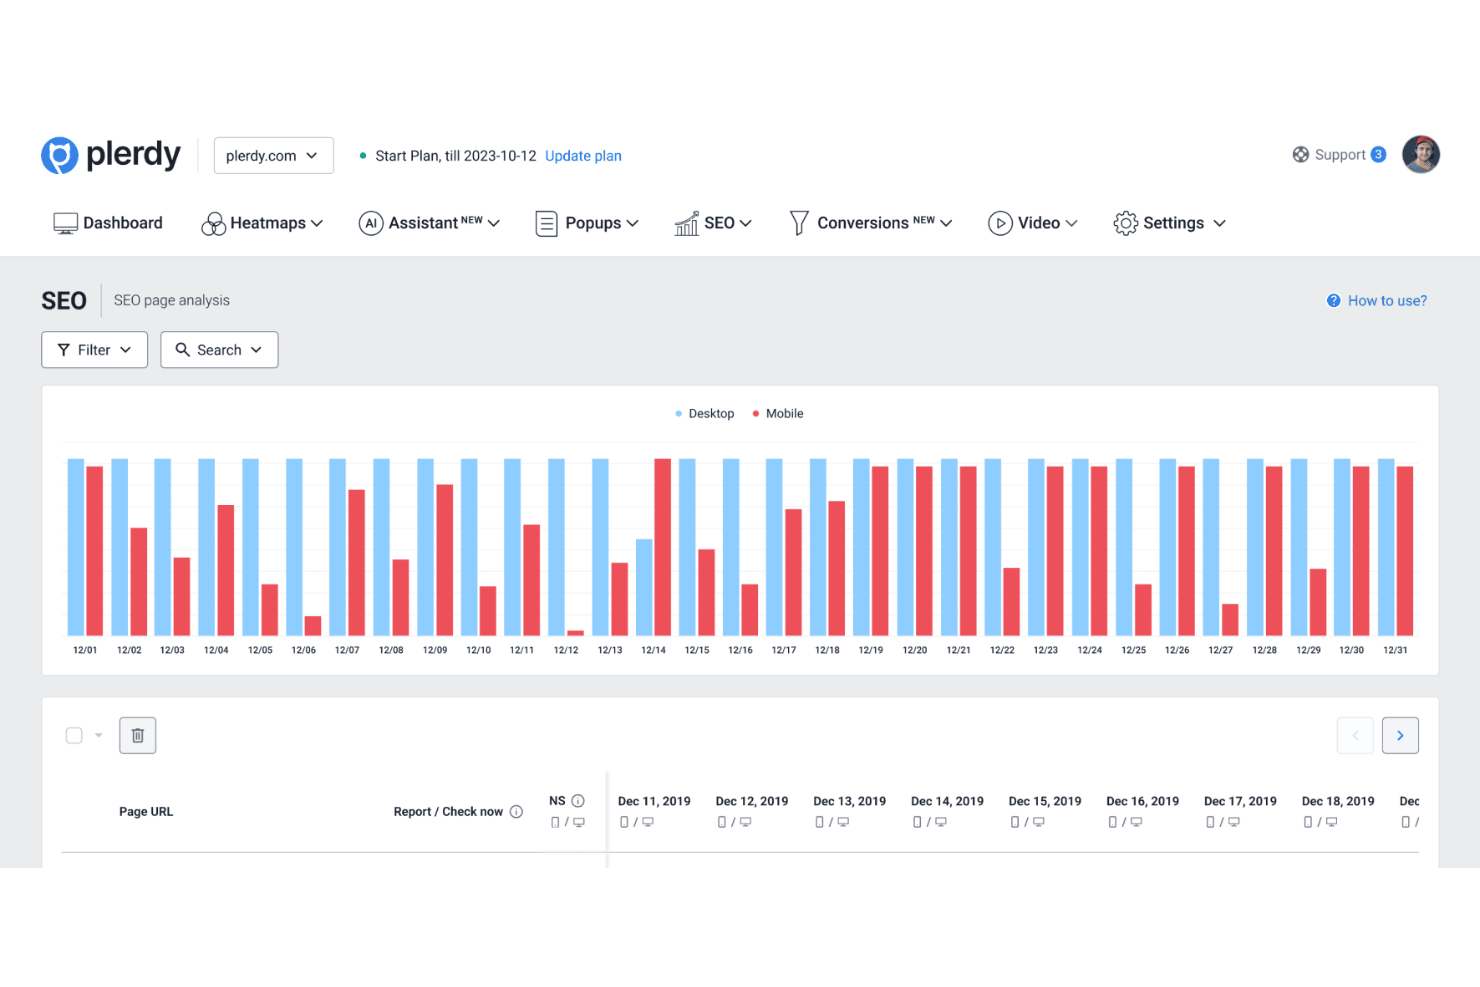Click the trash delete icon
The image size is (1480, 987).
pyautogui.click(x=138, y=736)
